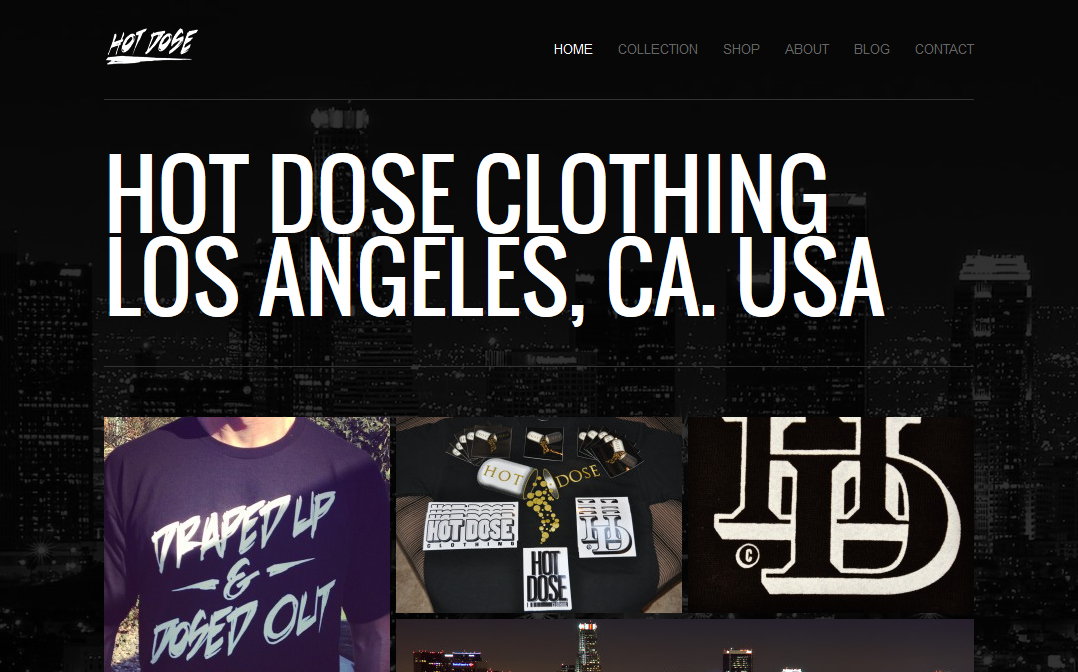The image size is (1078, 672).
Task: Click the Hot Dose logo
Action: [152, 47]
